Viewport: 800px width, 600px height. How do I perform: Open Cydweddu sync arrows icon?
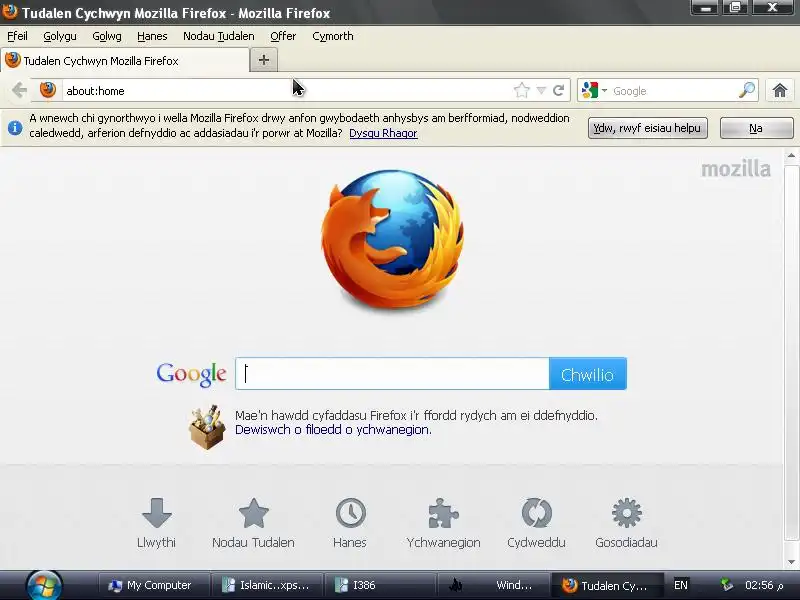coord(536,513)
